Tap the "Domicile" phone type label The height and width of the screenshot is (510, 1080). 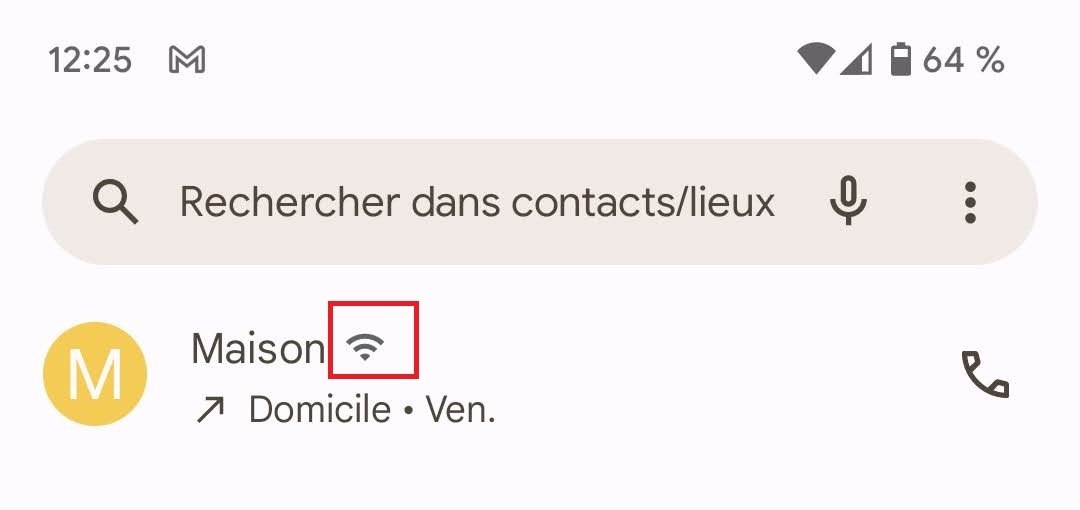(319, 410)
